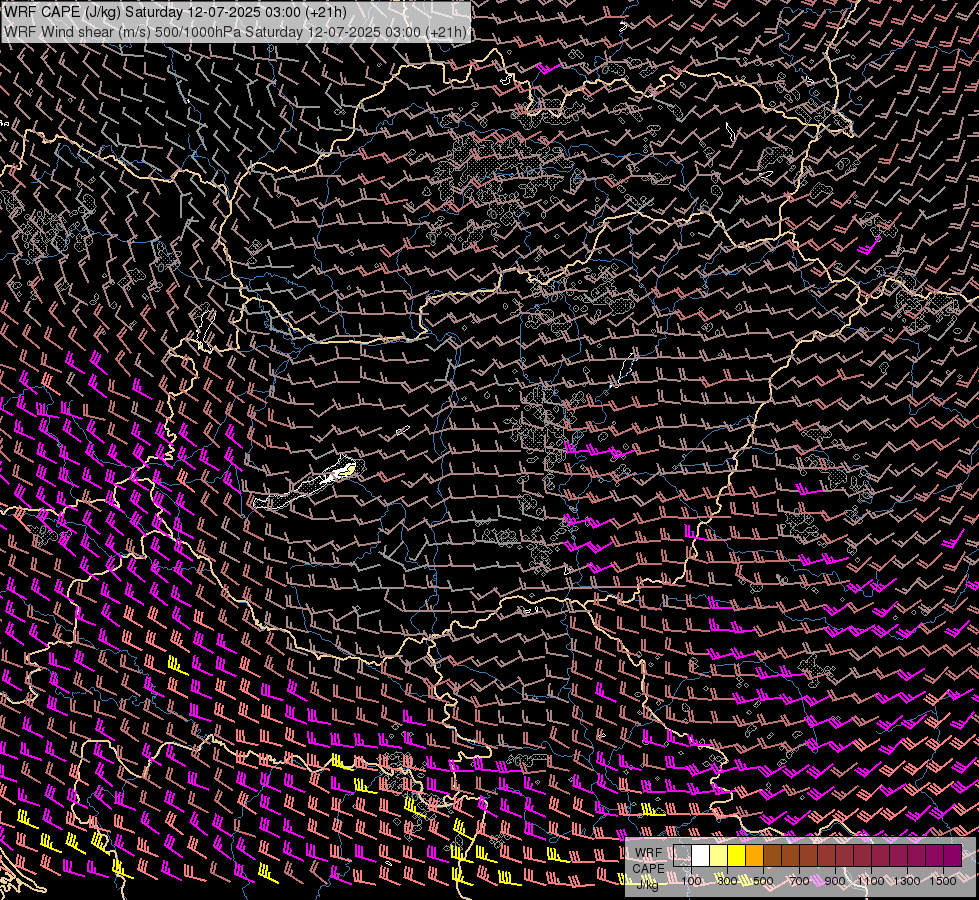
Task: Click the legend value '900'
Action: click(835, 881)
